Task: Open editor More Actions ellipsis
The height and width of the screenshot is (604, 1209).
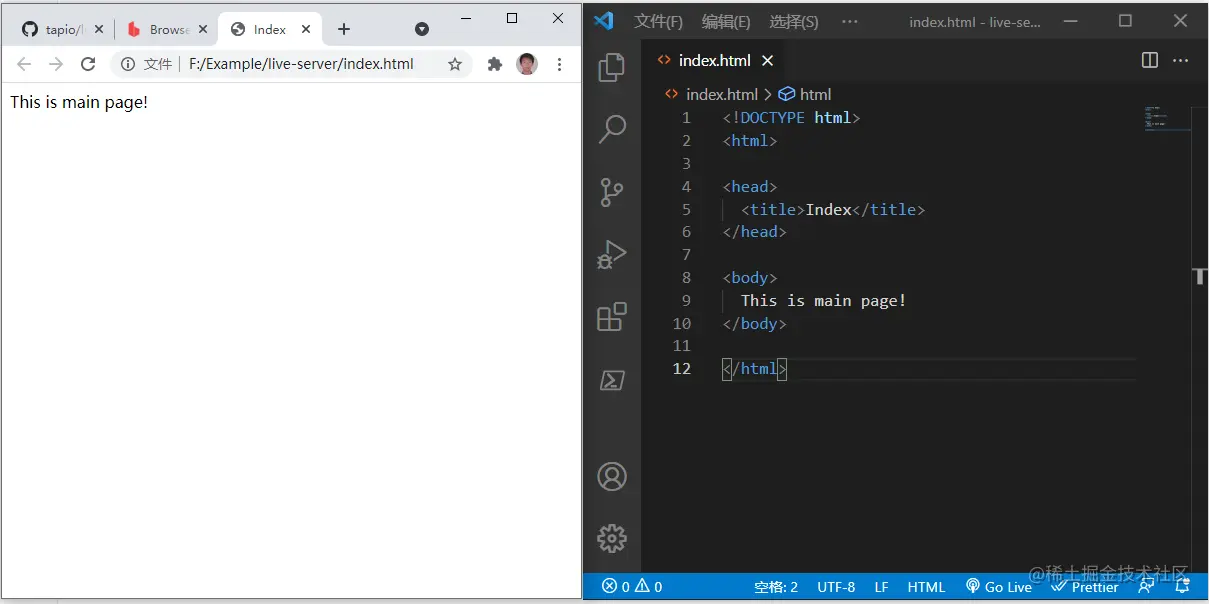Action: [x=1181, y=60]
